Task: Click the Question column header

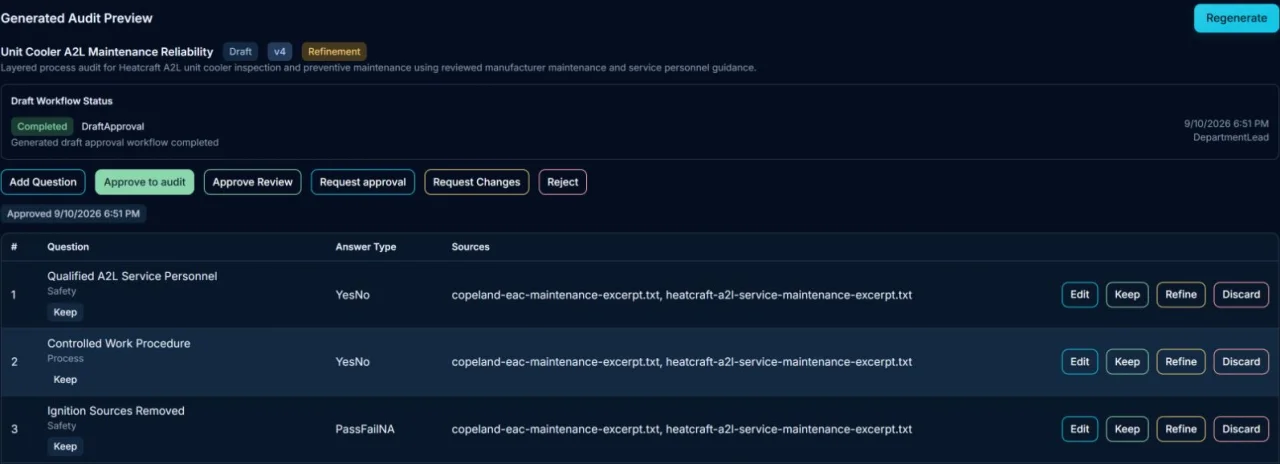Action: pyautogui.click(x=68, y=247)
